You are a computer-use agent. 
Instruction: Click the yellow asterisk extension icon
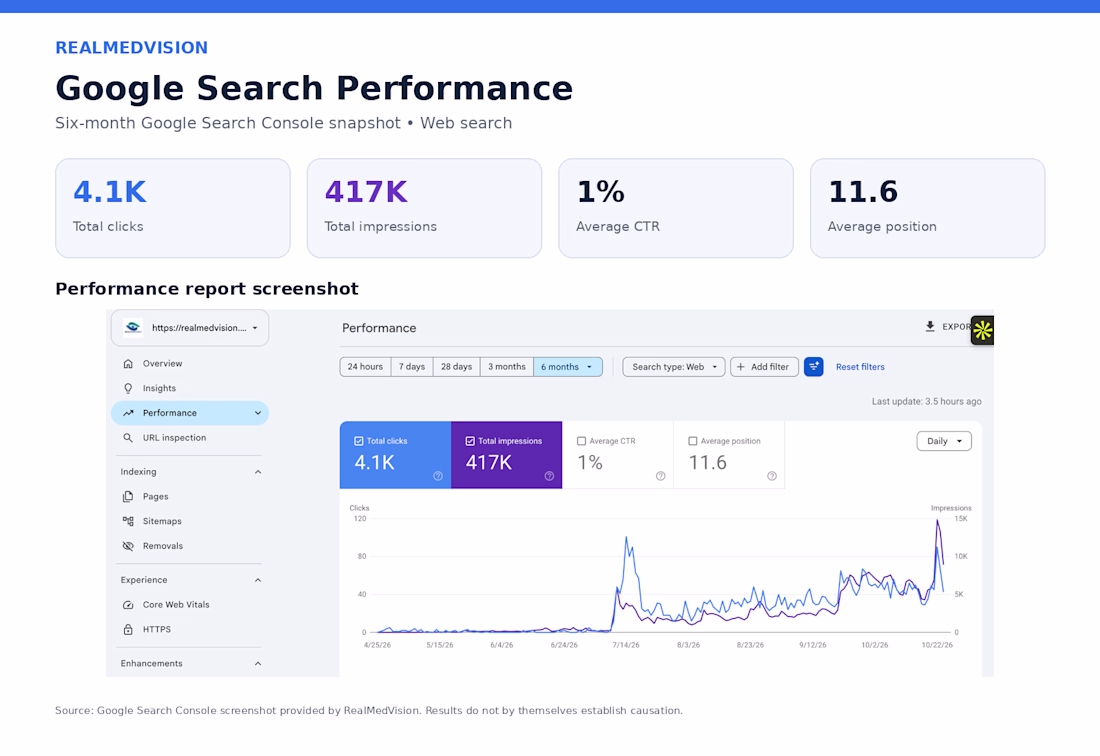tap(982, 330)
